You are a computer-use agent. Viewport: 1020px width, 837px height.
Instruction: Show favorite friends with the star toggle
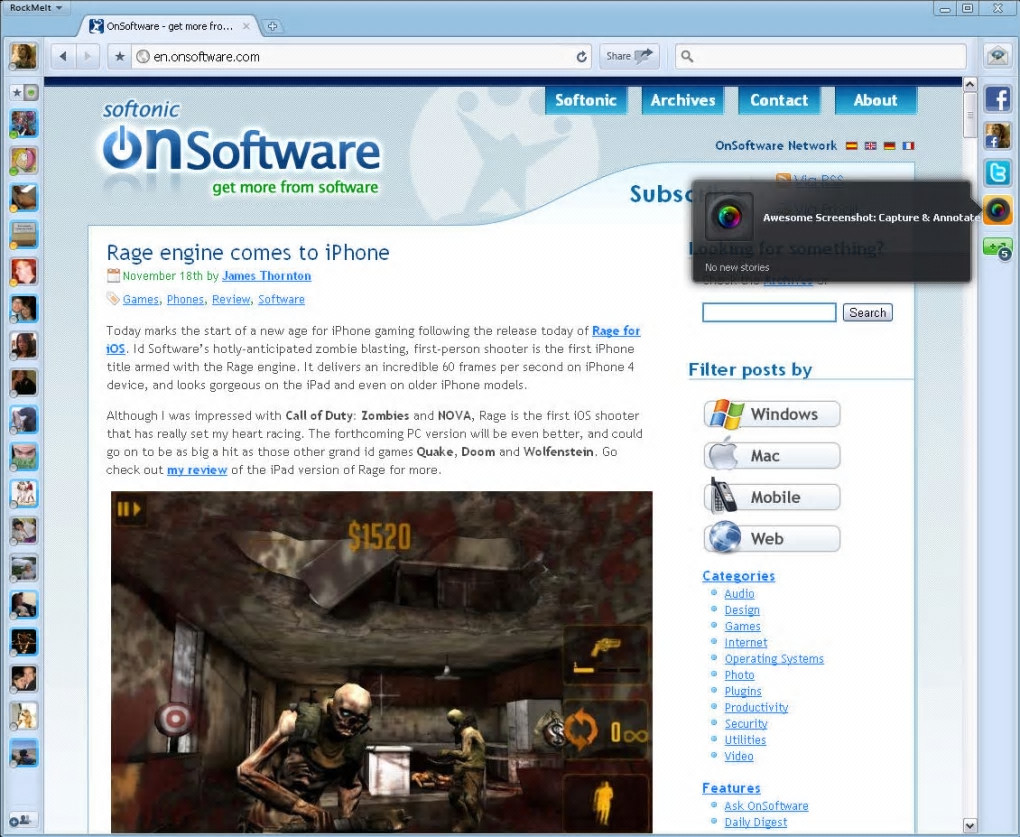pyautogui.click(x=17, y=92)
